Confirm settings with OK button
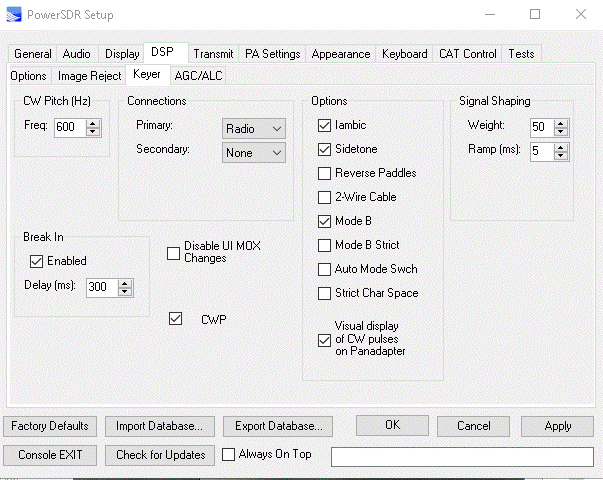 pos(392,425)
